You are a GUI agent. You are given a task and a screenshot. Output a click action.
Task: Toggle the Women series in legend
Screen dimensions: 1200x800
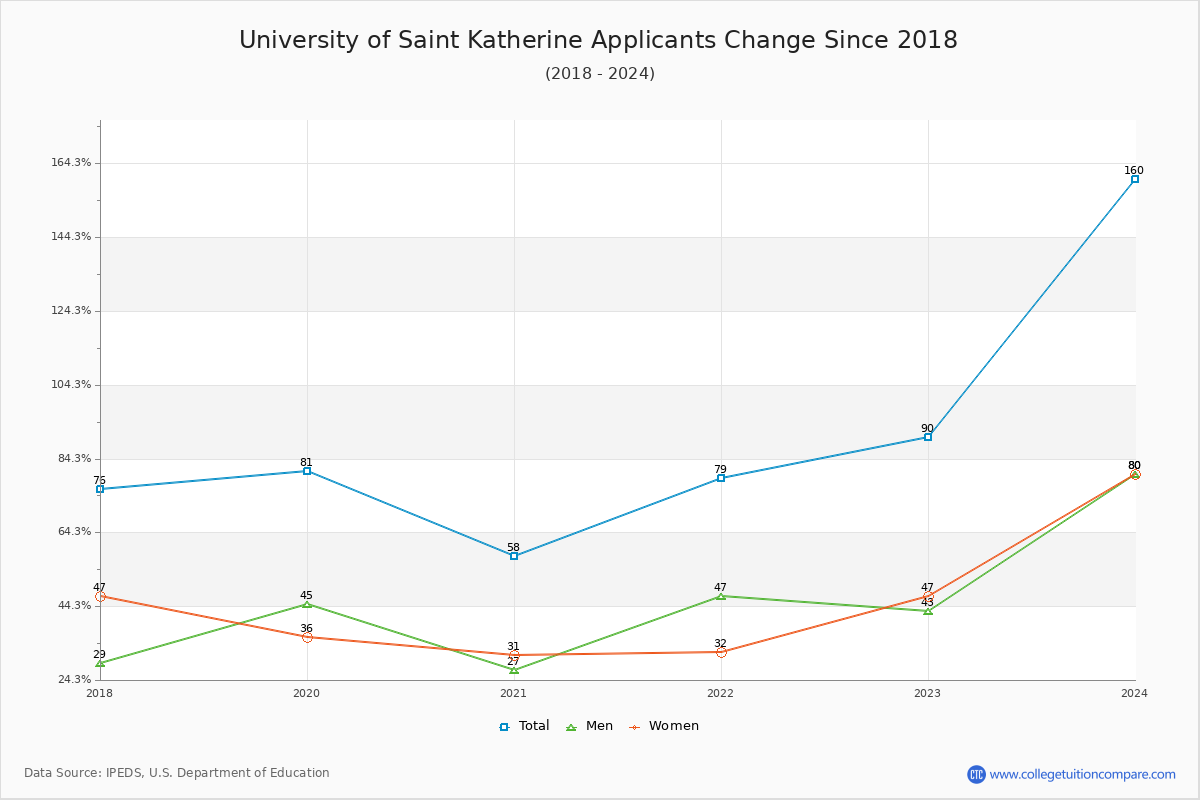663,726
